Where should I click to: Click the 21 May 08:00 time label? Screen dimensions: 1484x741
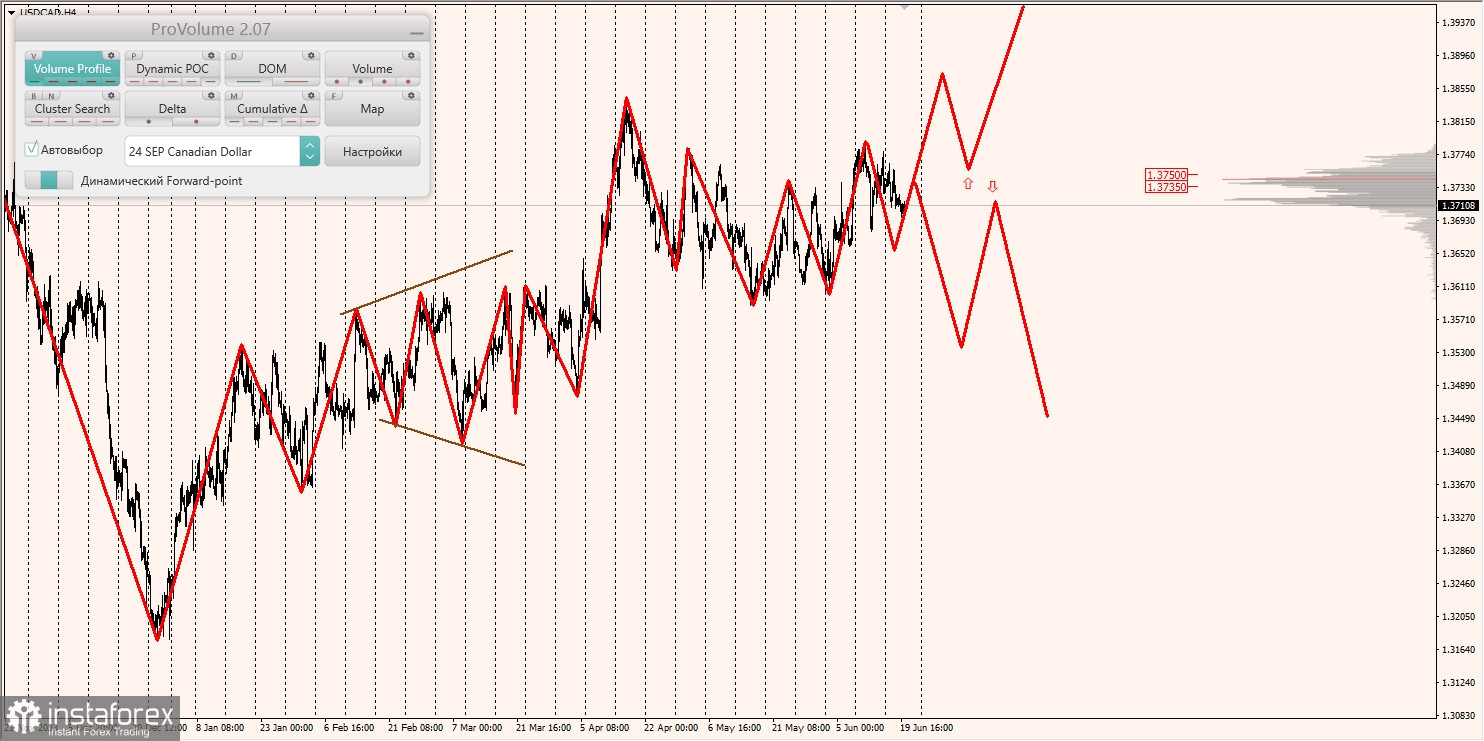pyautogui.click(x=801, y=728)
